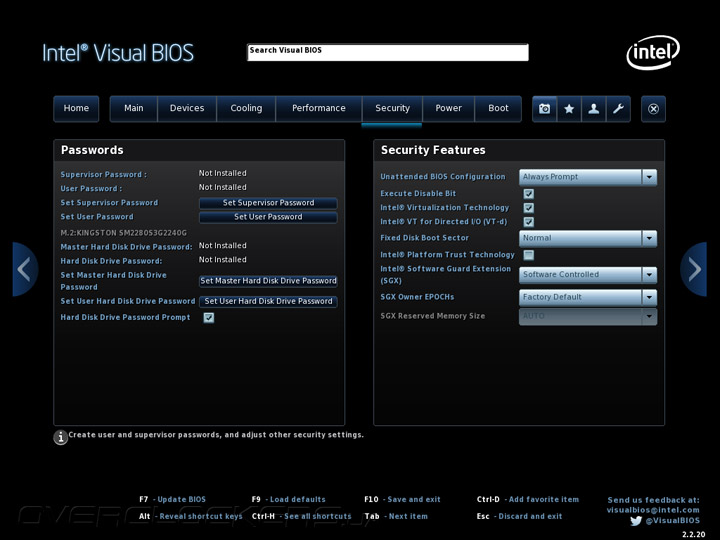Expand the Fixed Disk Boot Sector dropdown

click(x=588, y=238)
